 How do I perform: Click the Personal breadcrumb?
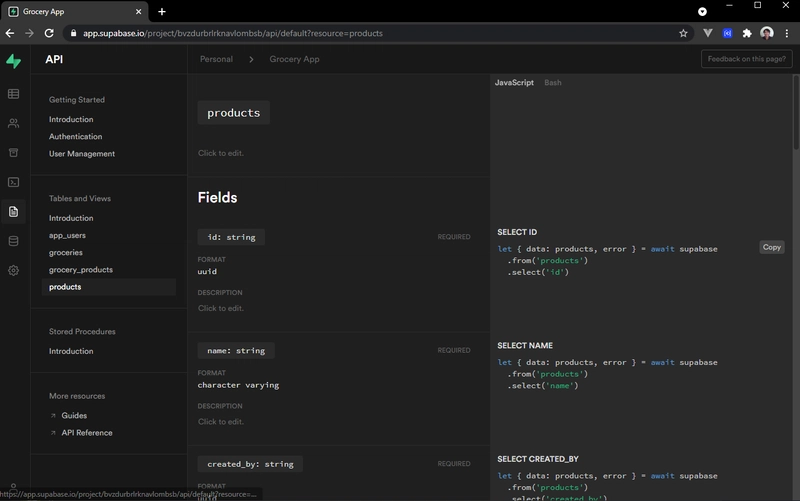pyautogui.click(x=216, y=59)
